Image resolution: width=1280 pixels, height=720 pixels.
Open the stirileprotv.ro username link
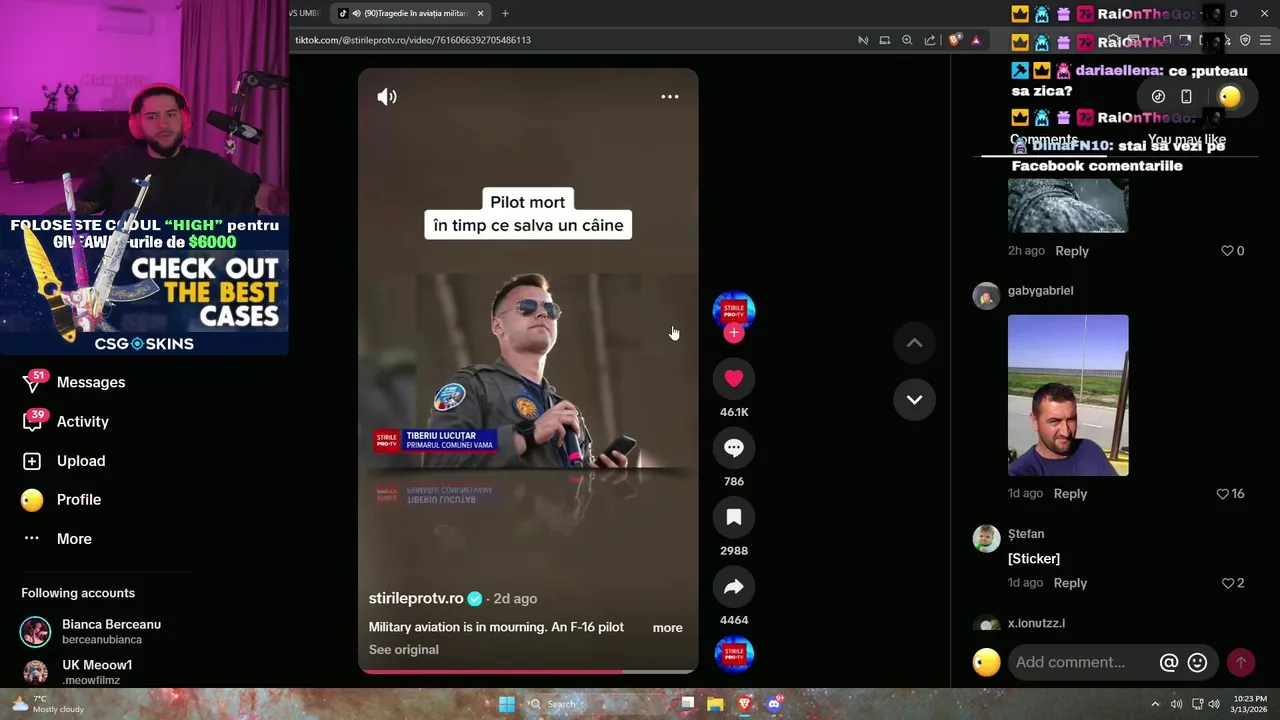tap(416, 598)
